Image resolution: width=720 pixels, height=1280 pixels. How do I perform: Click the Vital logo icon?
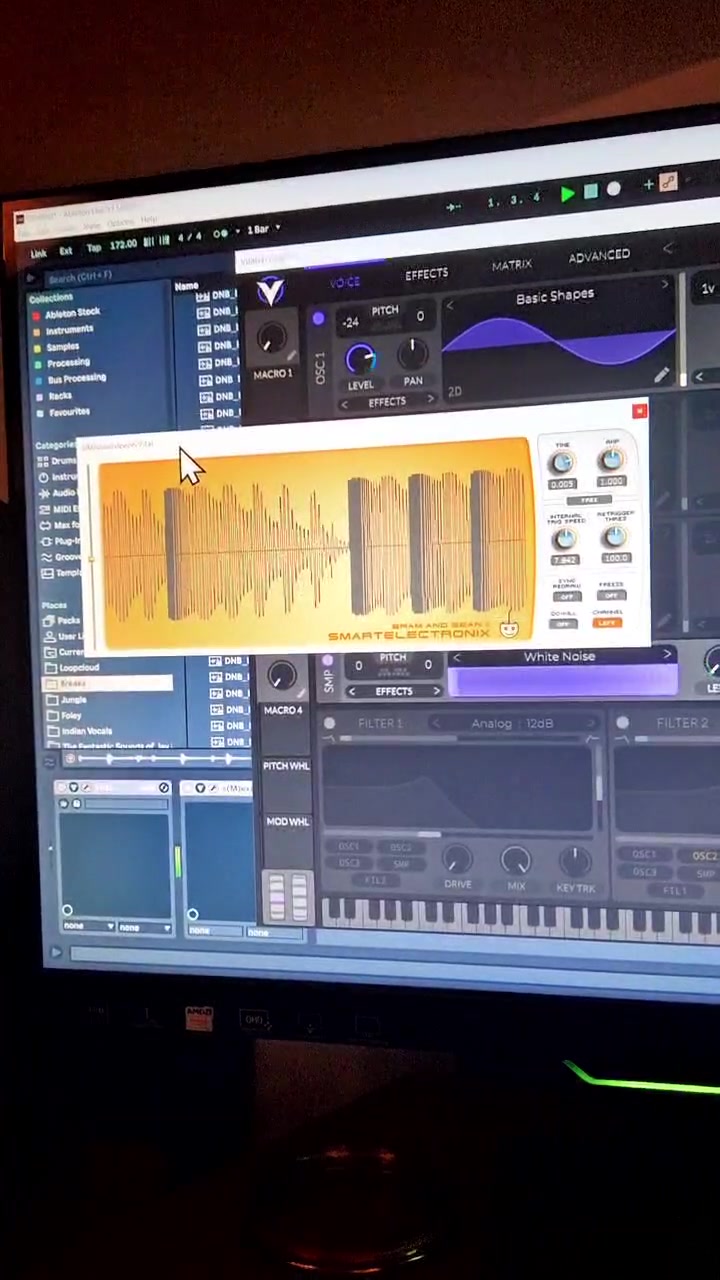pos(270,291)
